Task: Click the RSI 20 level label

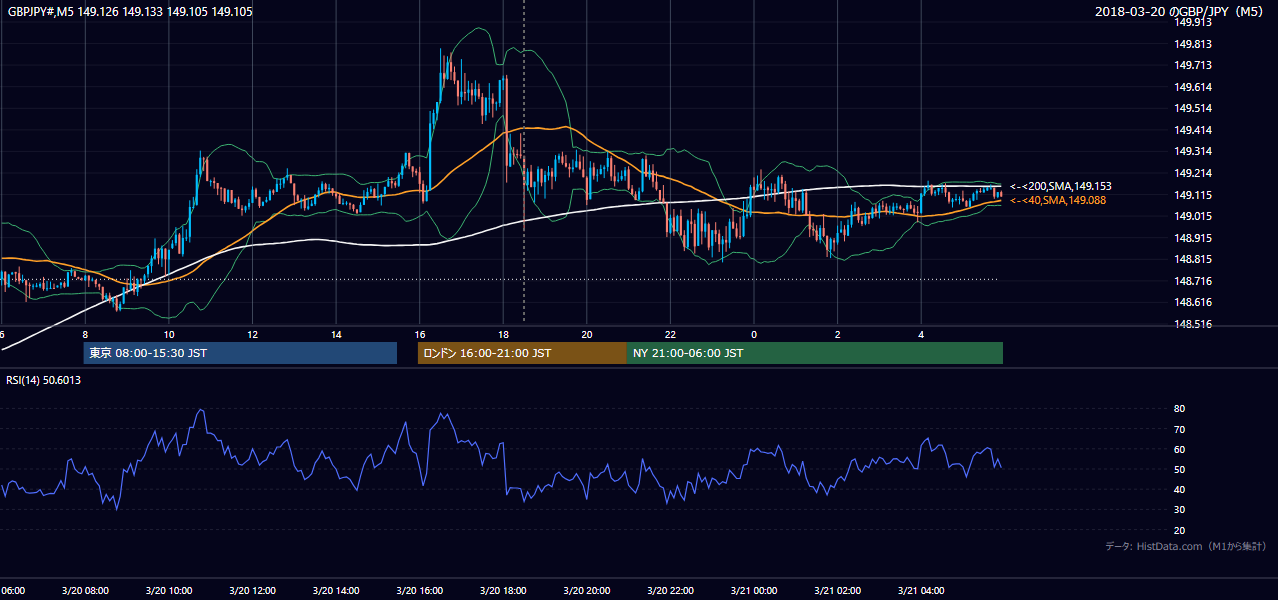Action: 1179,530
